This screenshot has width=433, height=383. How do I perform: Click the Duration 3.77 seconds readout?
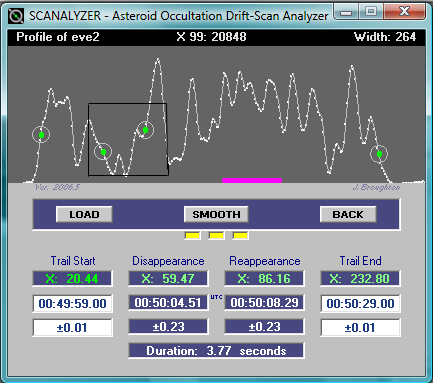[216, 351]
